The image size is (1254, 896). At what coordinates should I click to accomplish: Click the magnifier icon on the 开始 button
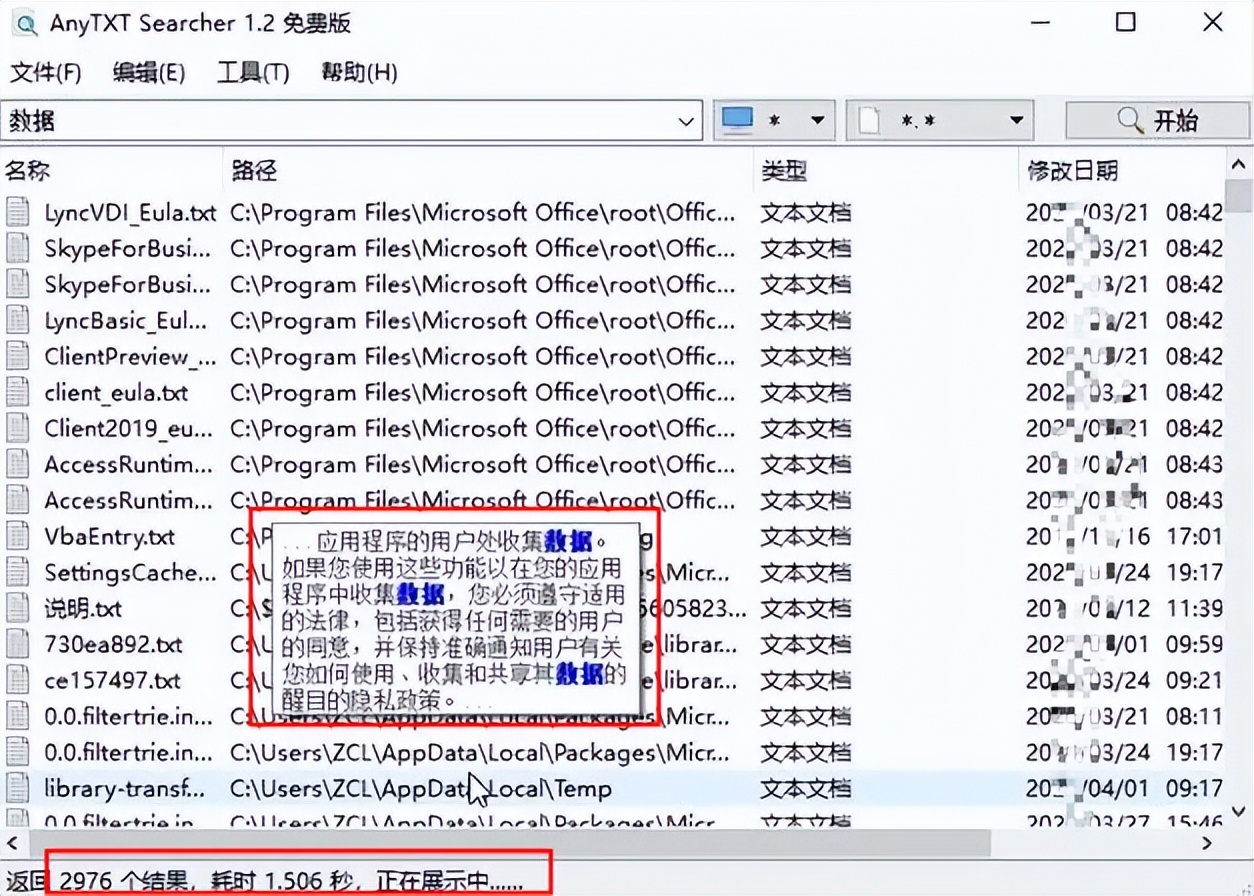tap(1131, 119)
